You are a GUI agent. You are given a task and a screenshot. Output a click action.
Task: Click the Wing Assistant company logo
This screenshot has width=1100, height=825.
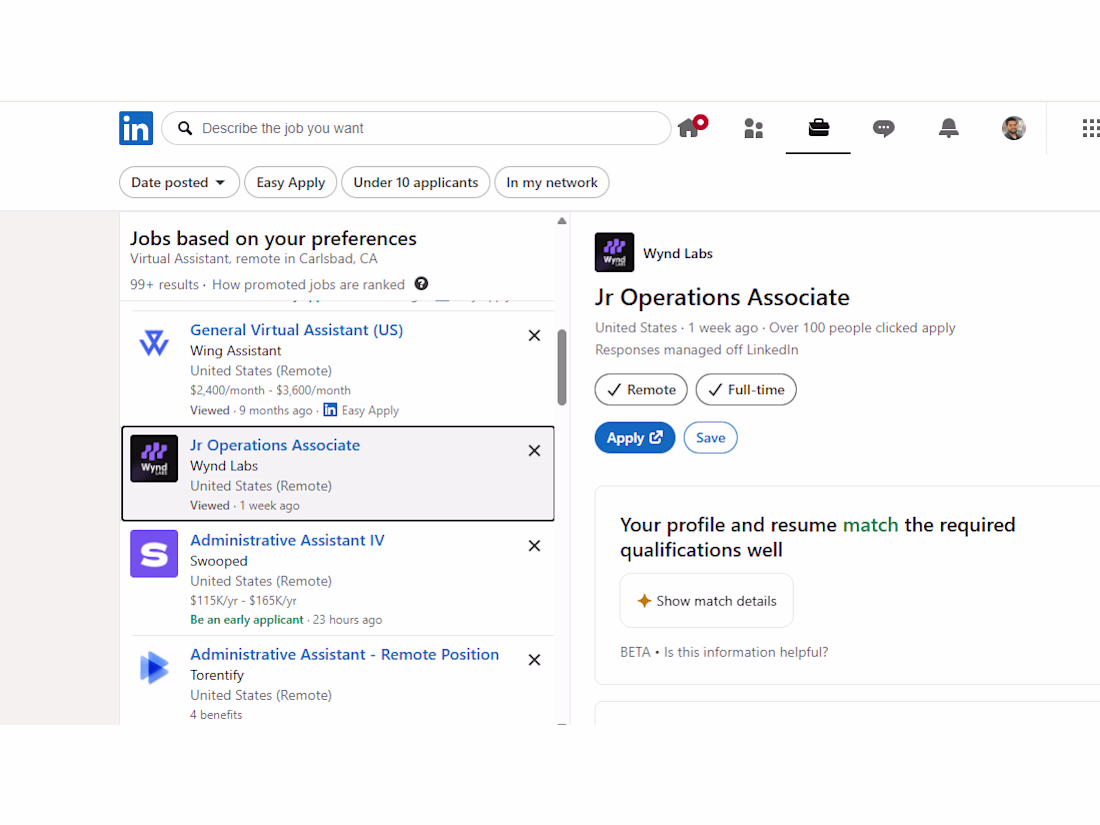pyautogui.click(x=154, y=343)
